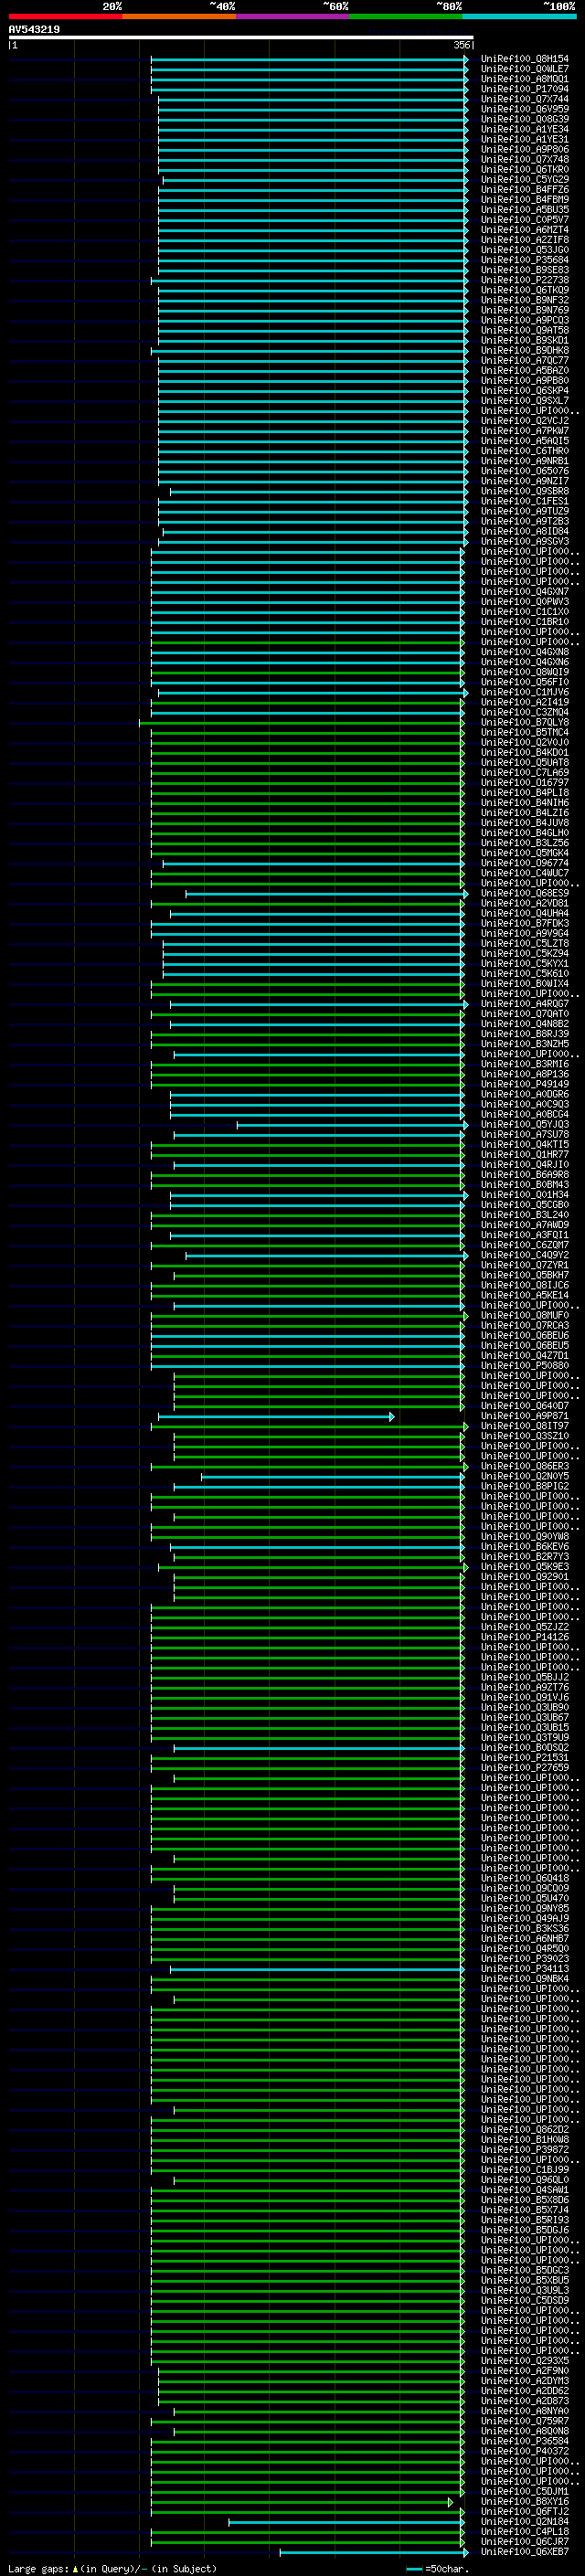This screenshot has width=585, height=2576.
Task: Click label UniRef100_Q01H34
Action: tap(524, 1195)
